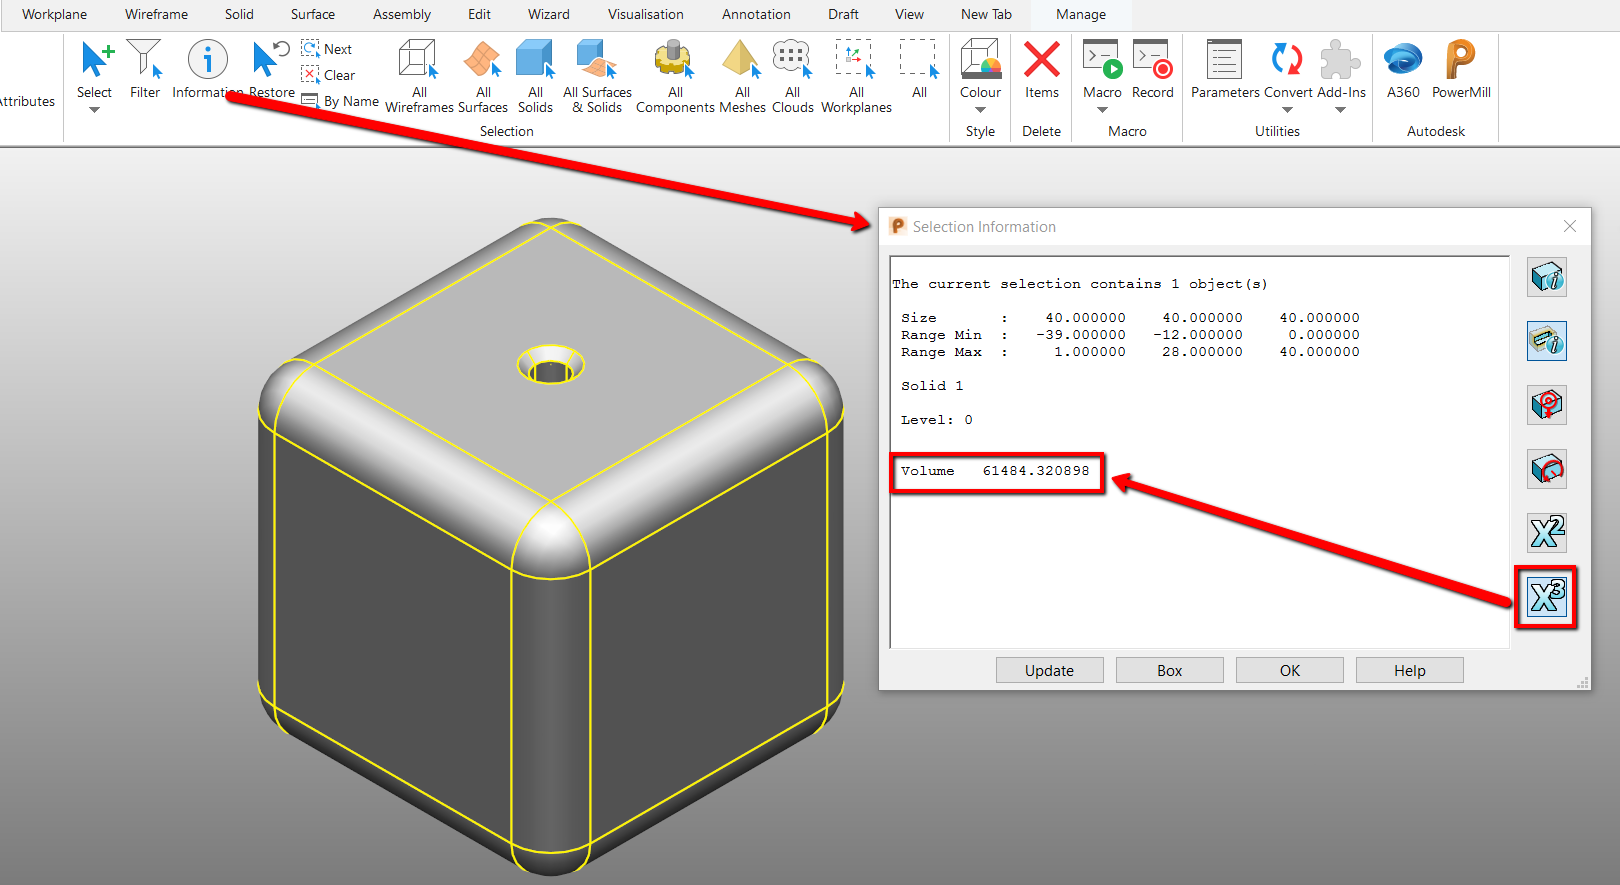Viewport: 1620px width, 885px height.
Task: Open the Annotation tab
Action: coord(756,14)
